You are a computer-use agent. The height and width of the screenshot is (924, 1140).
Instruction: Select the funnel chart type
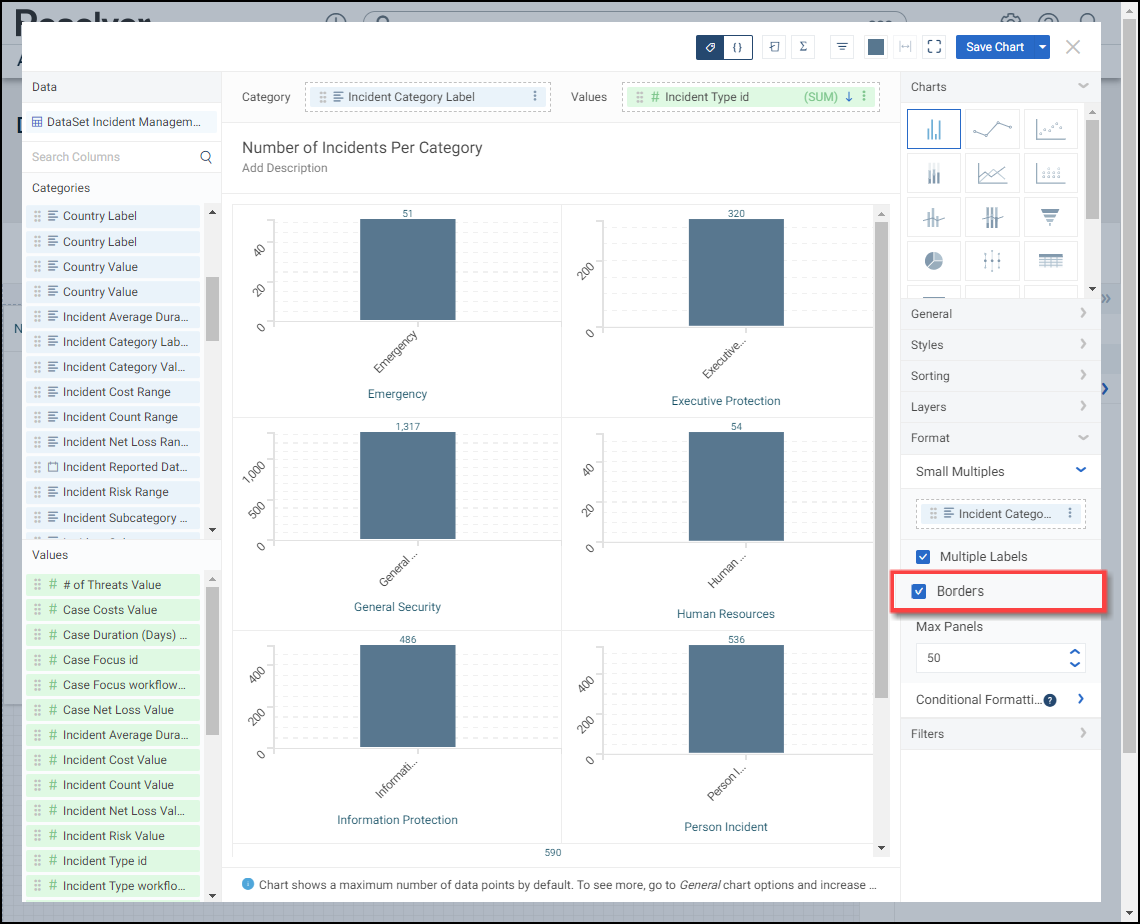tap(1050, 216)
